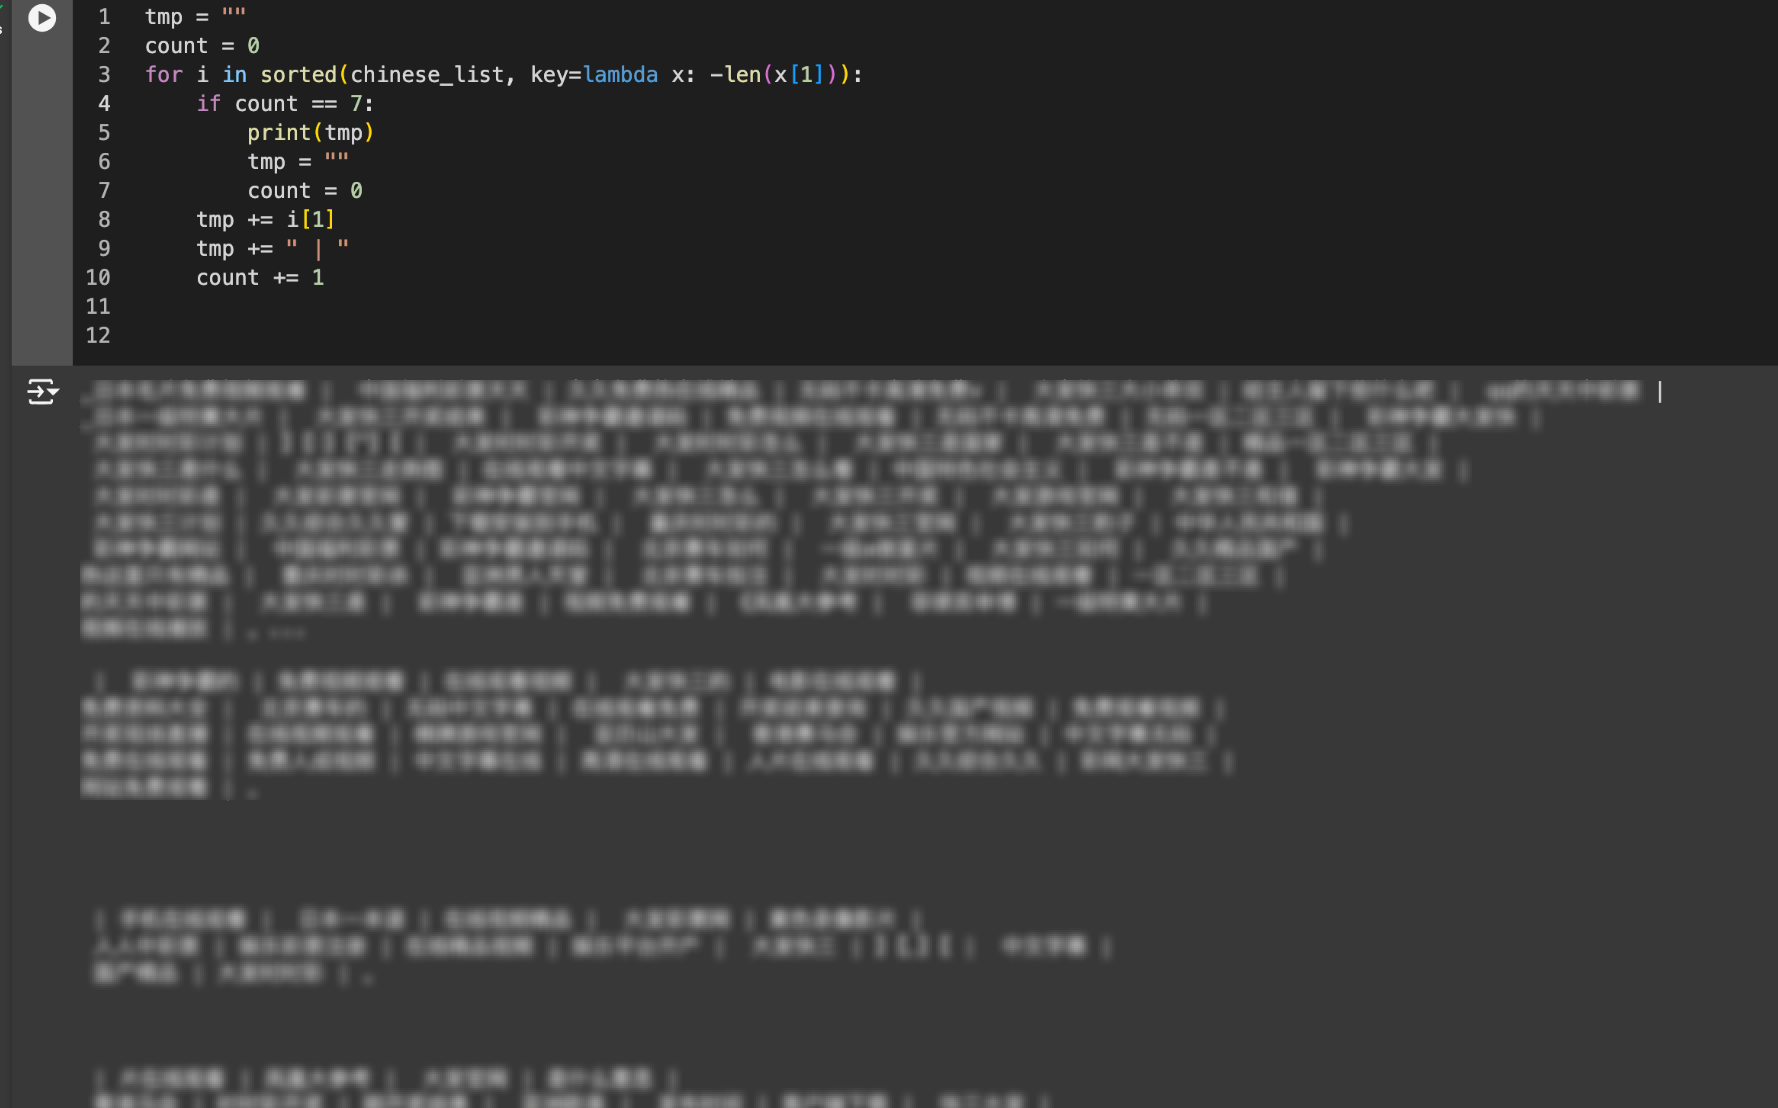Click the first row of blurred output text
The width and height of the screenshot is (1778, 1108).
click(x=870, y=391)
